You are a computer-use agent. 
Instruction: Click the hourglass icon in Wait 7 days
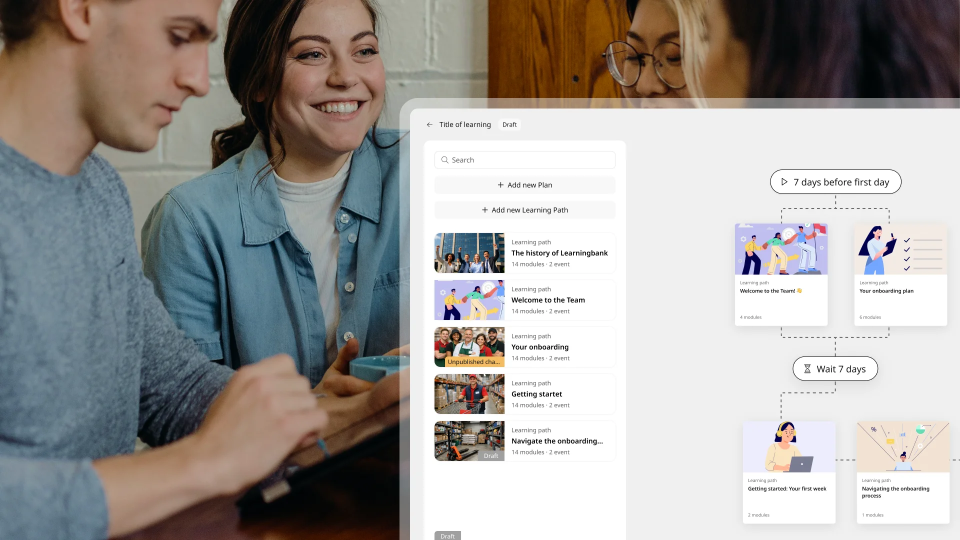(807, 369)
